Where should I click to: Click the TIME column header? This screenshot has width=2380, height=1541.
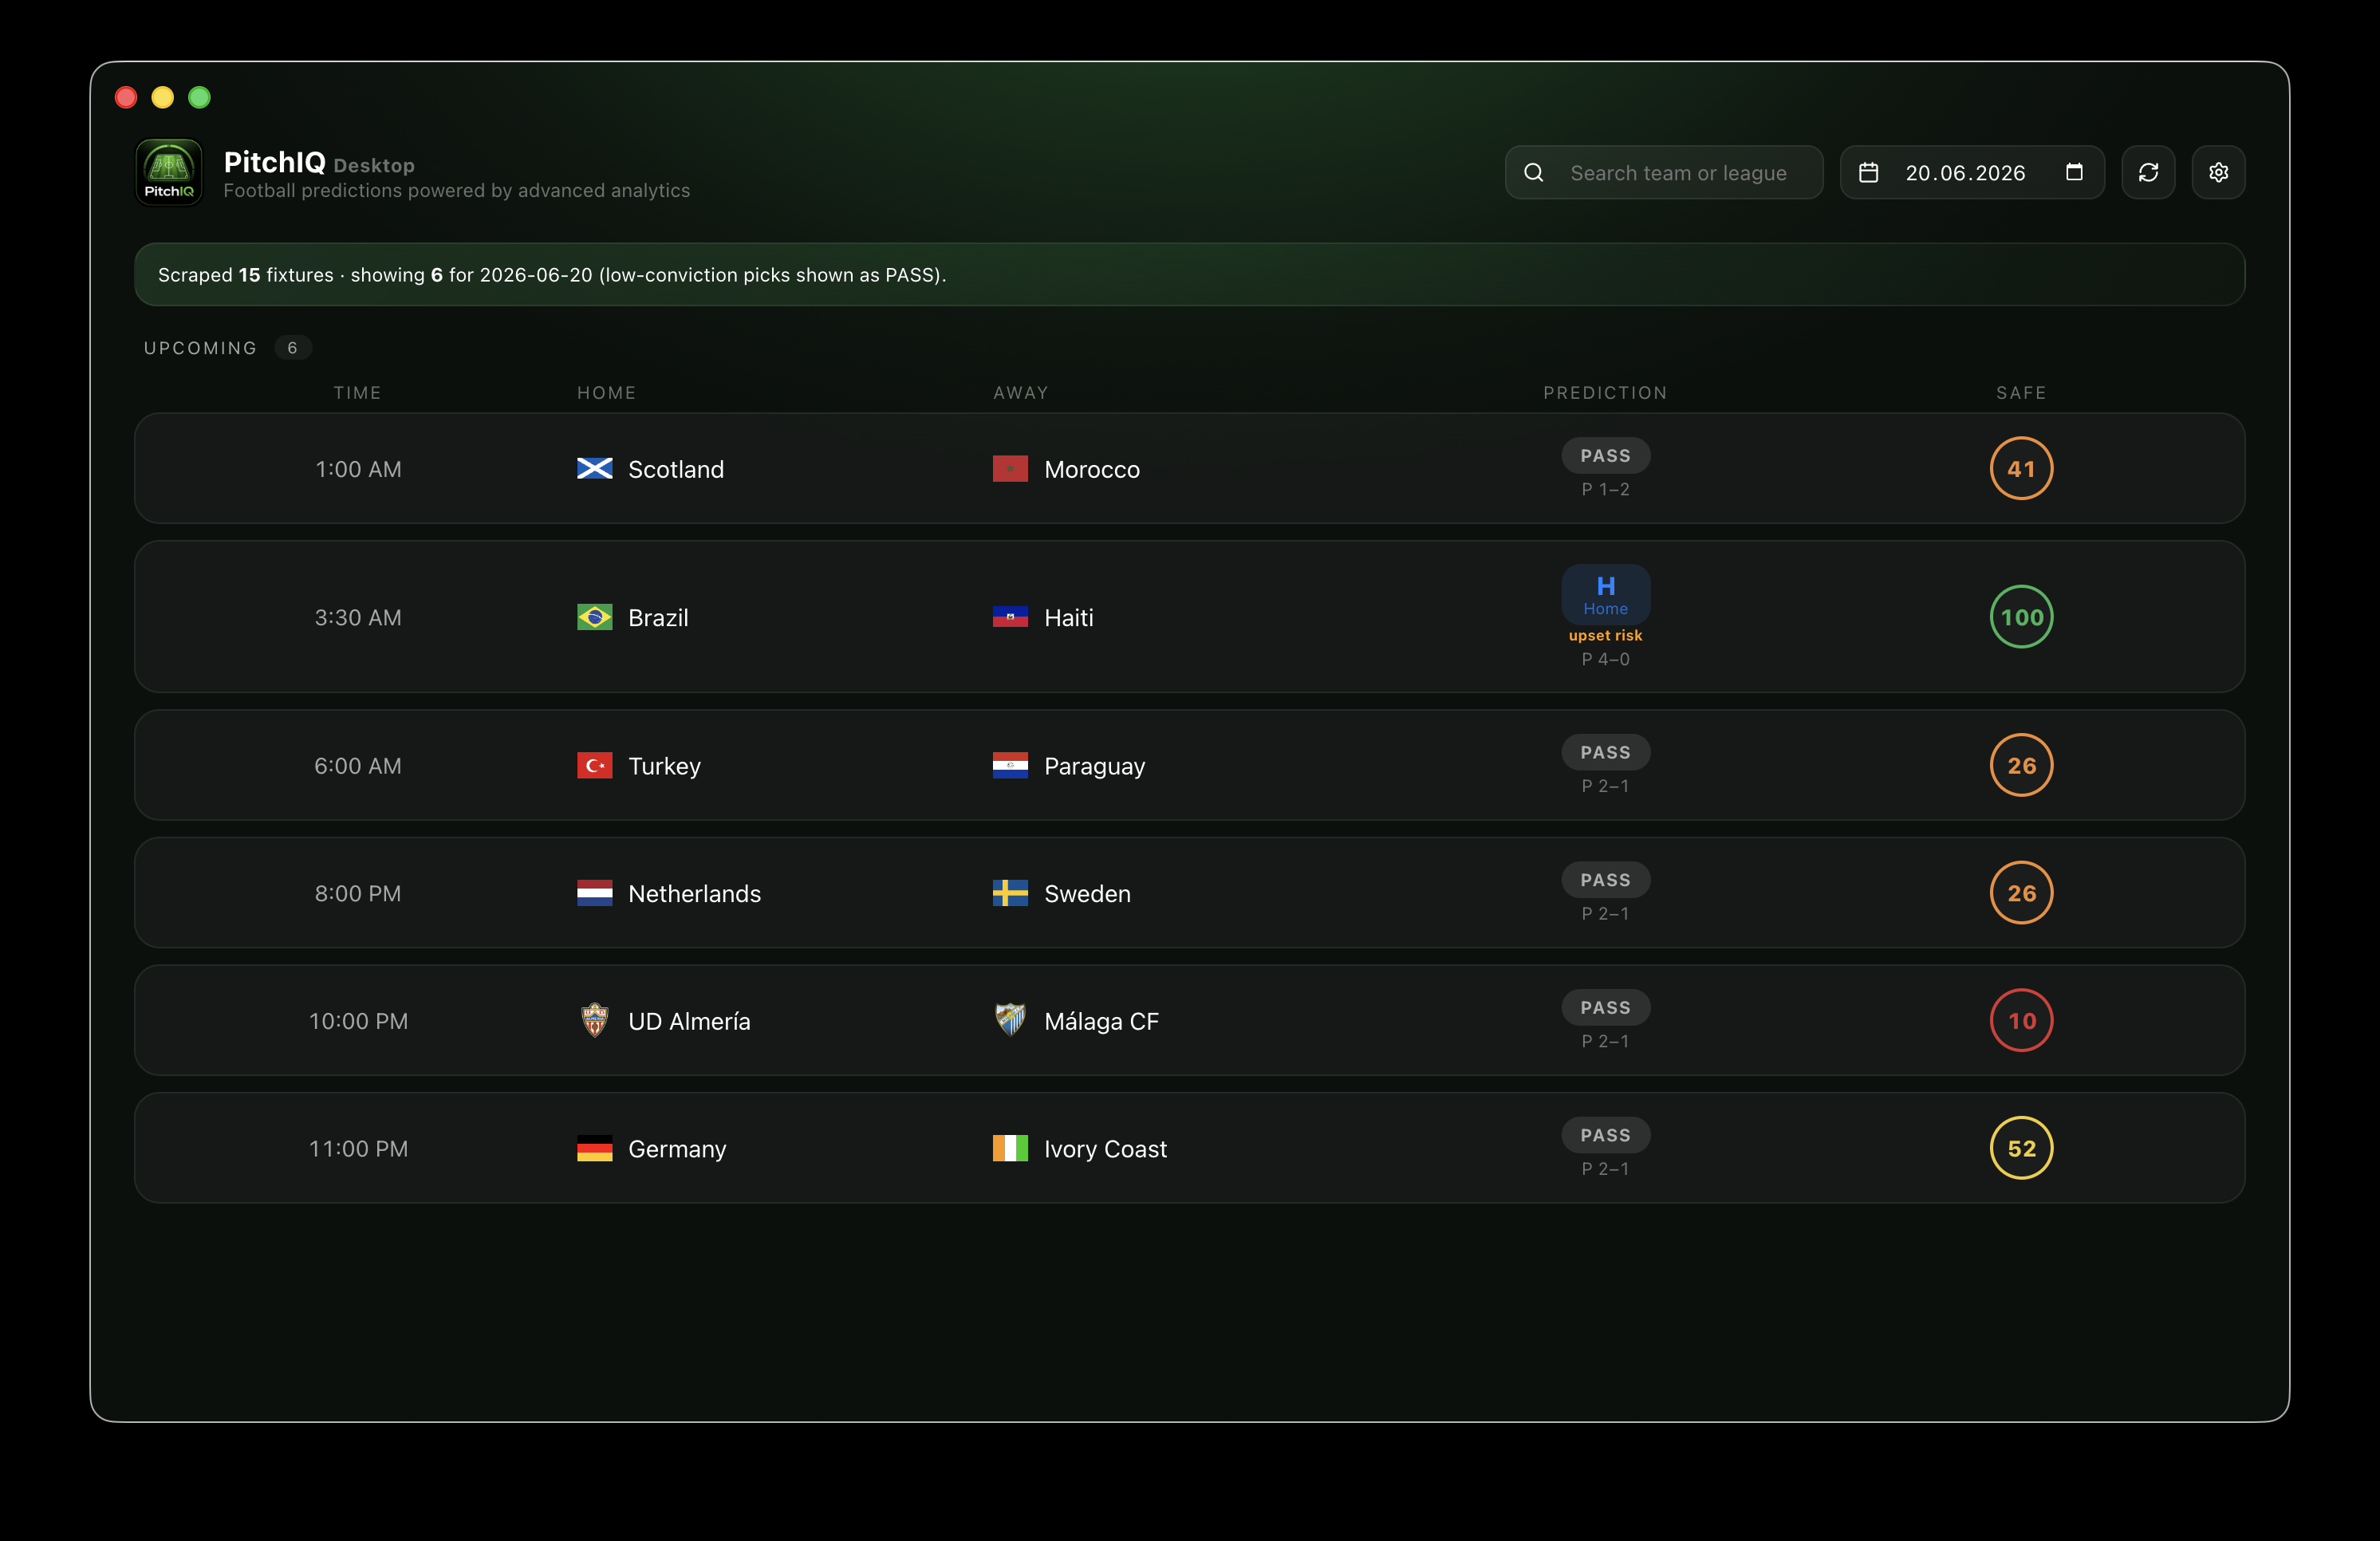[x=357, y=393]
